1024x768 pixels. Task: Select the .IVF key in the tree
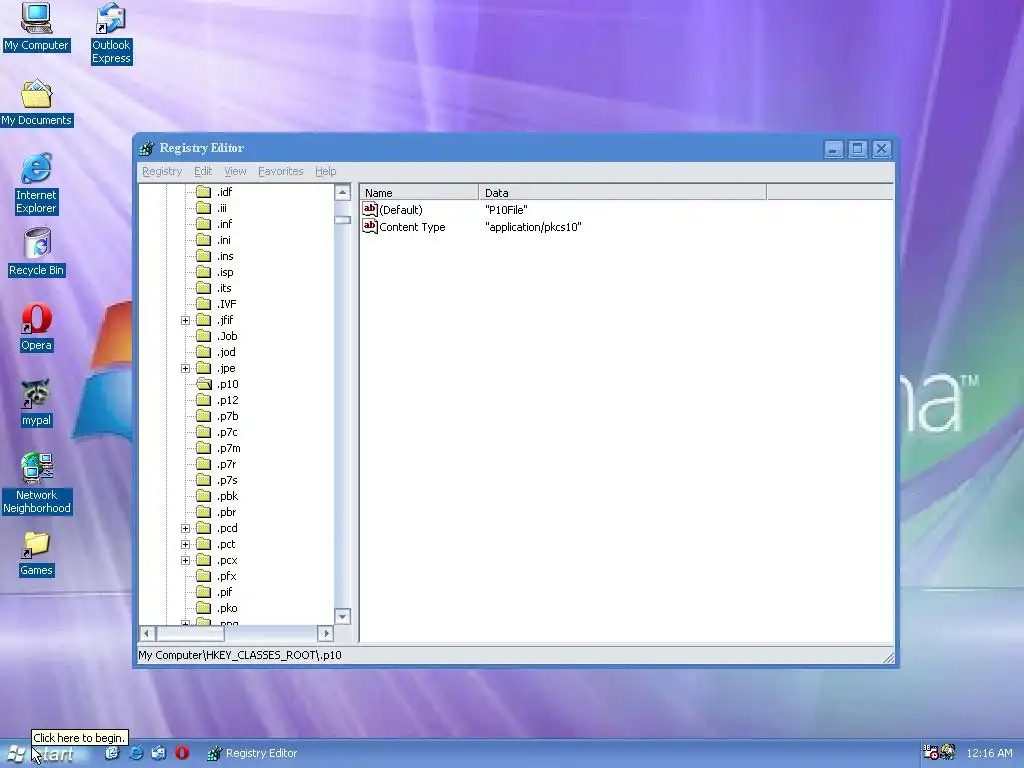(x=227, y=304)
